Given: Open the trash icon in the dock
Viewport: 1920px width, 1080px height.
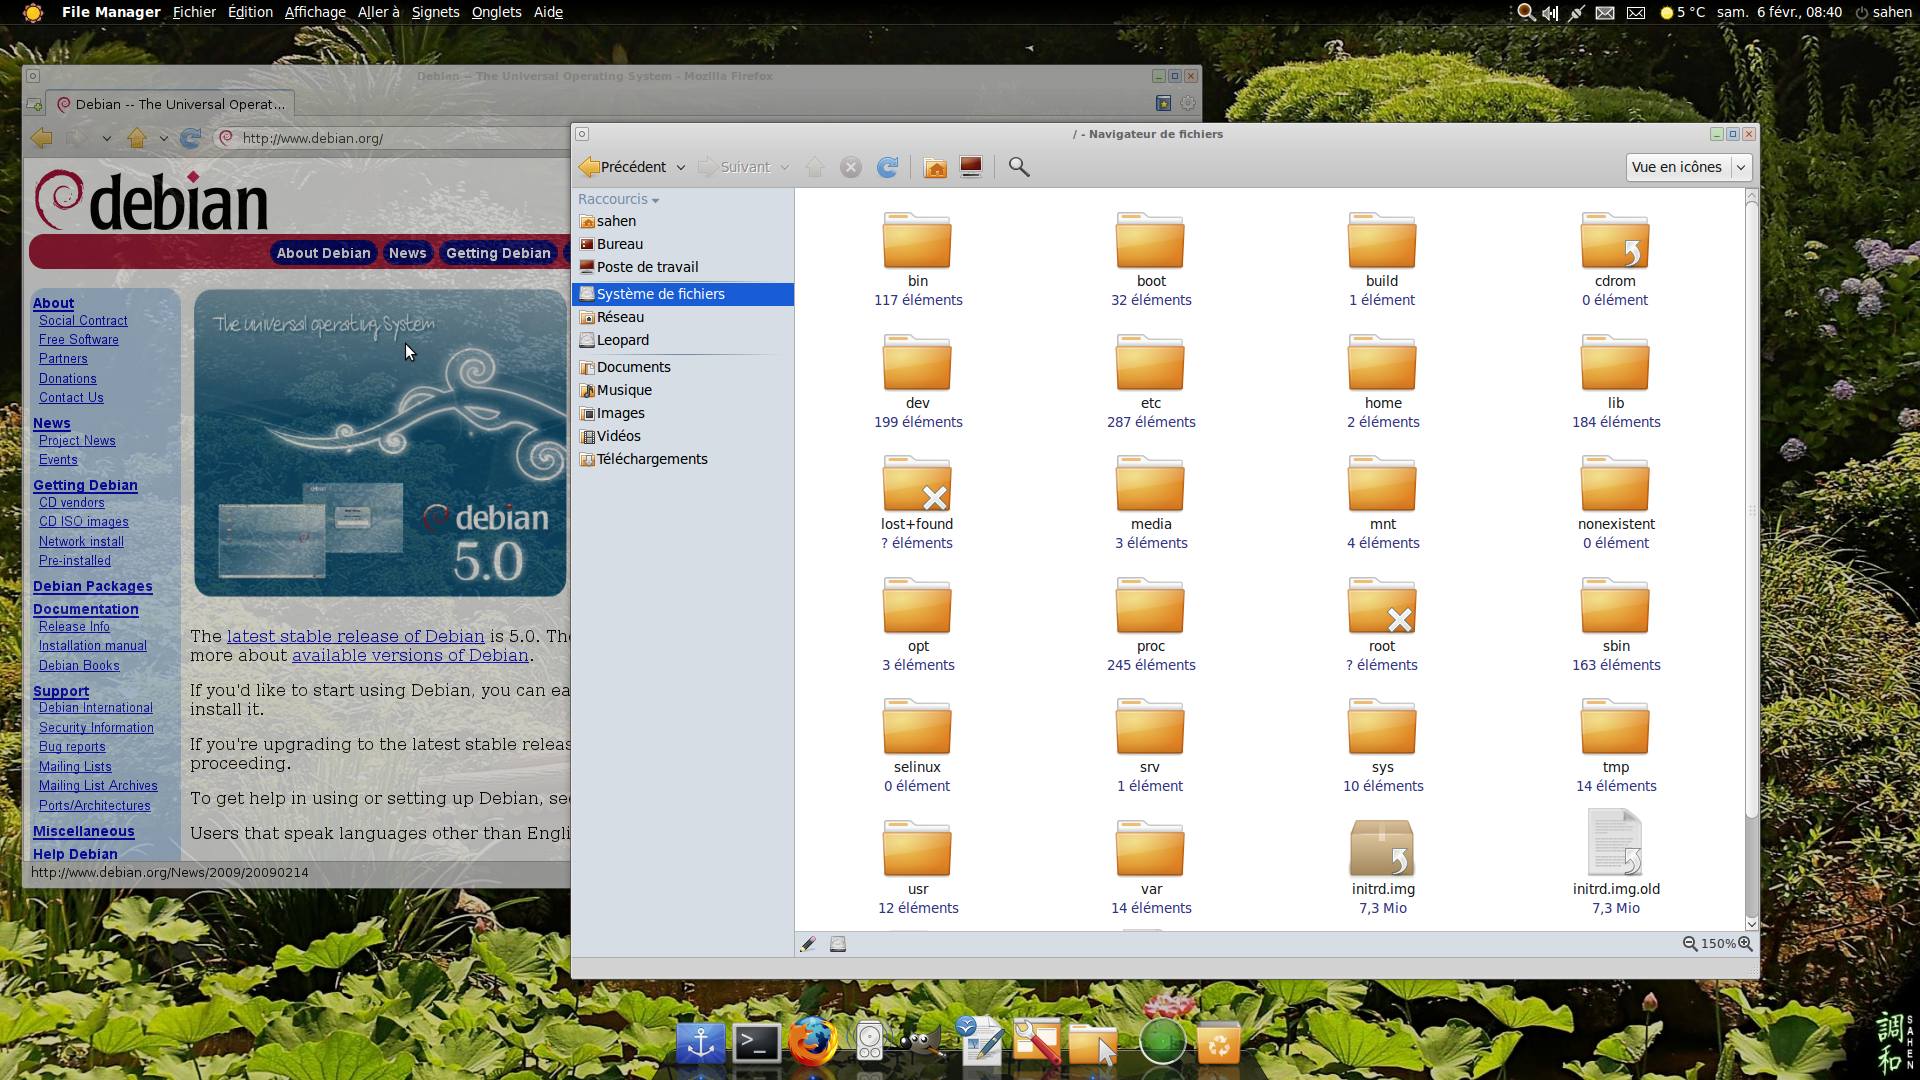Looking at the screenshot, I should (1218, 1042).
